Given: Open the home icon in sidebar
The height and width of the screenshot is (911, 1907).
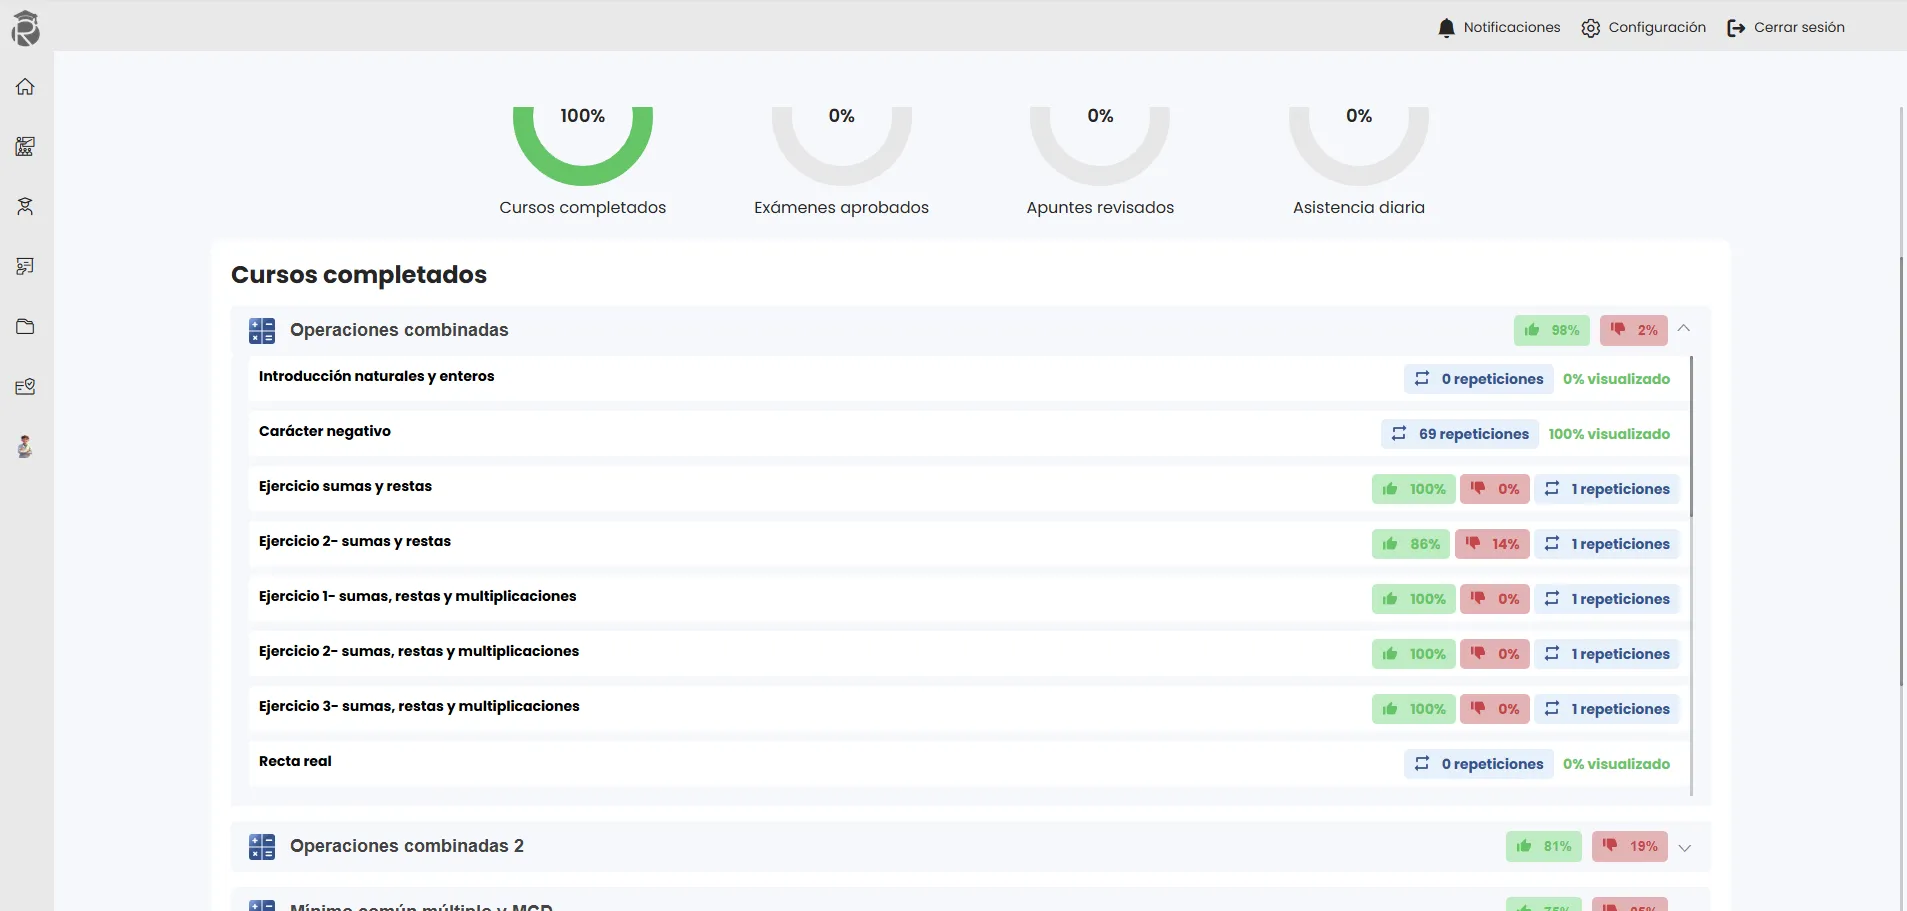Looking at the screenshot, I should (x=25, y=87).
